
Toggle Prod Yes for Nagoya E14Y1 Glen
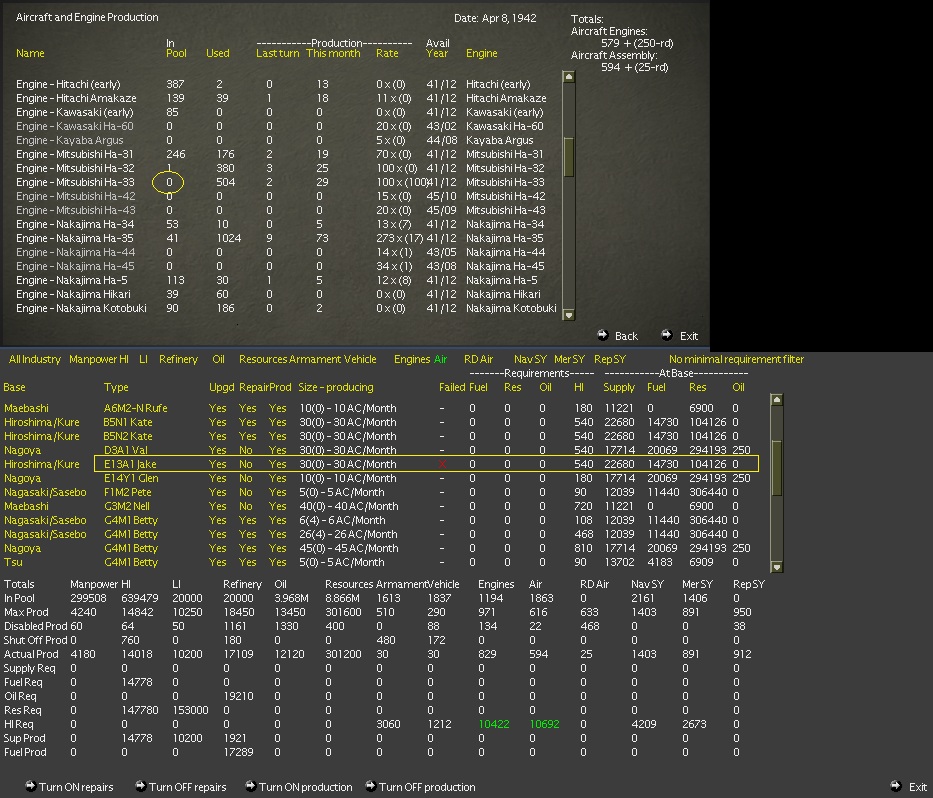[277, 478]
